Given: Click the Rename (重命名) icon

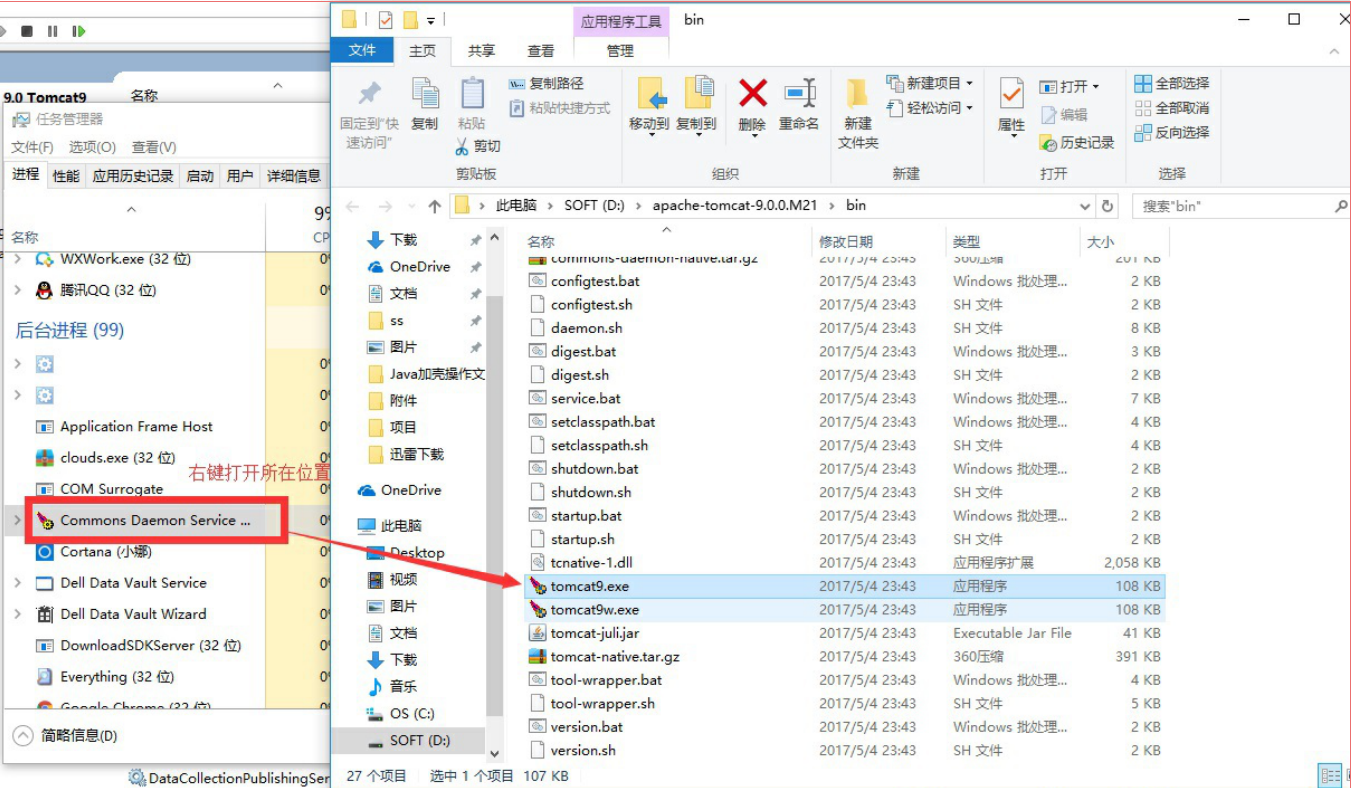Looking at the screenshot, I should point(799,94).
